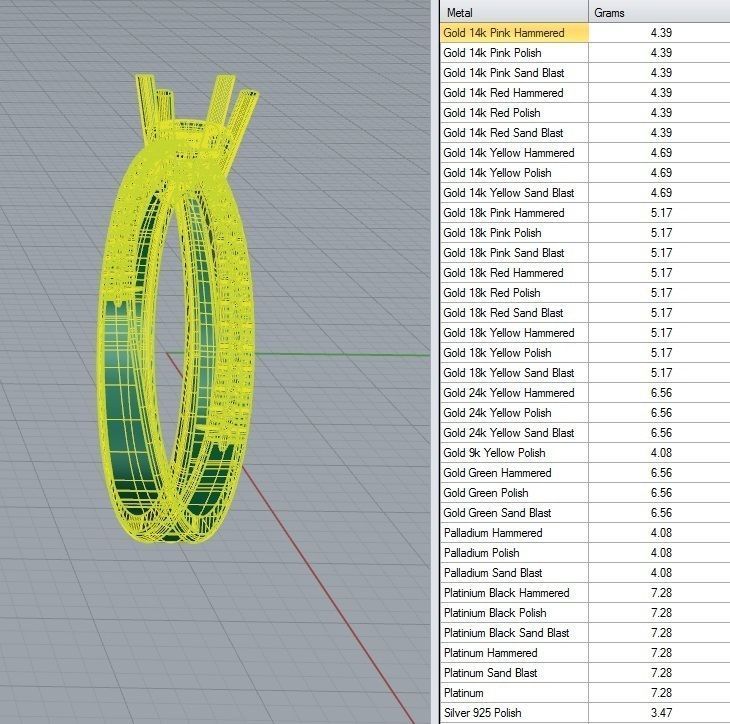The height and width of the screenshot is (724, 730).
Task: Select the Platinium Black Polish row
Action: pyautogui.click(x=585, y=614)
